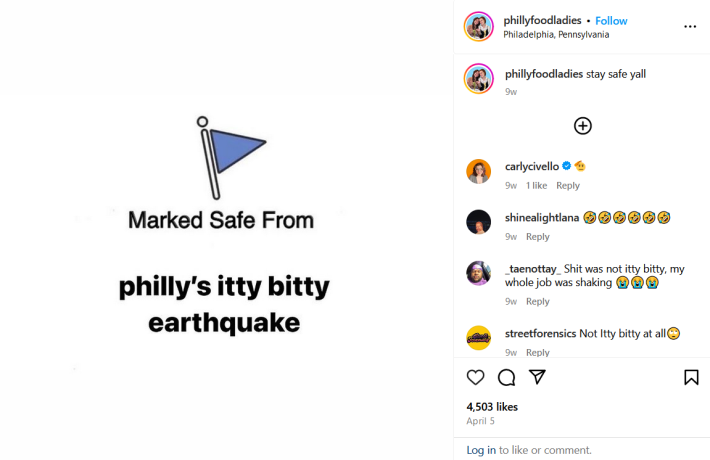Load more comments with plus circle
Image resolution: width=710 pixels, height=460 pixels.
click(x=583, y=125)
